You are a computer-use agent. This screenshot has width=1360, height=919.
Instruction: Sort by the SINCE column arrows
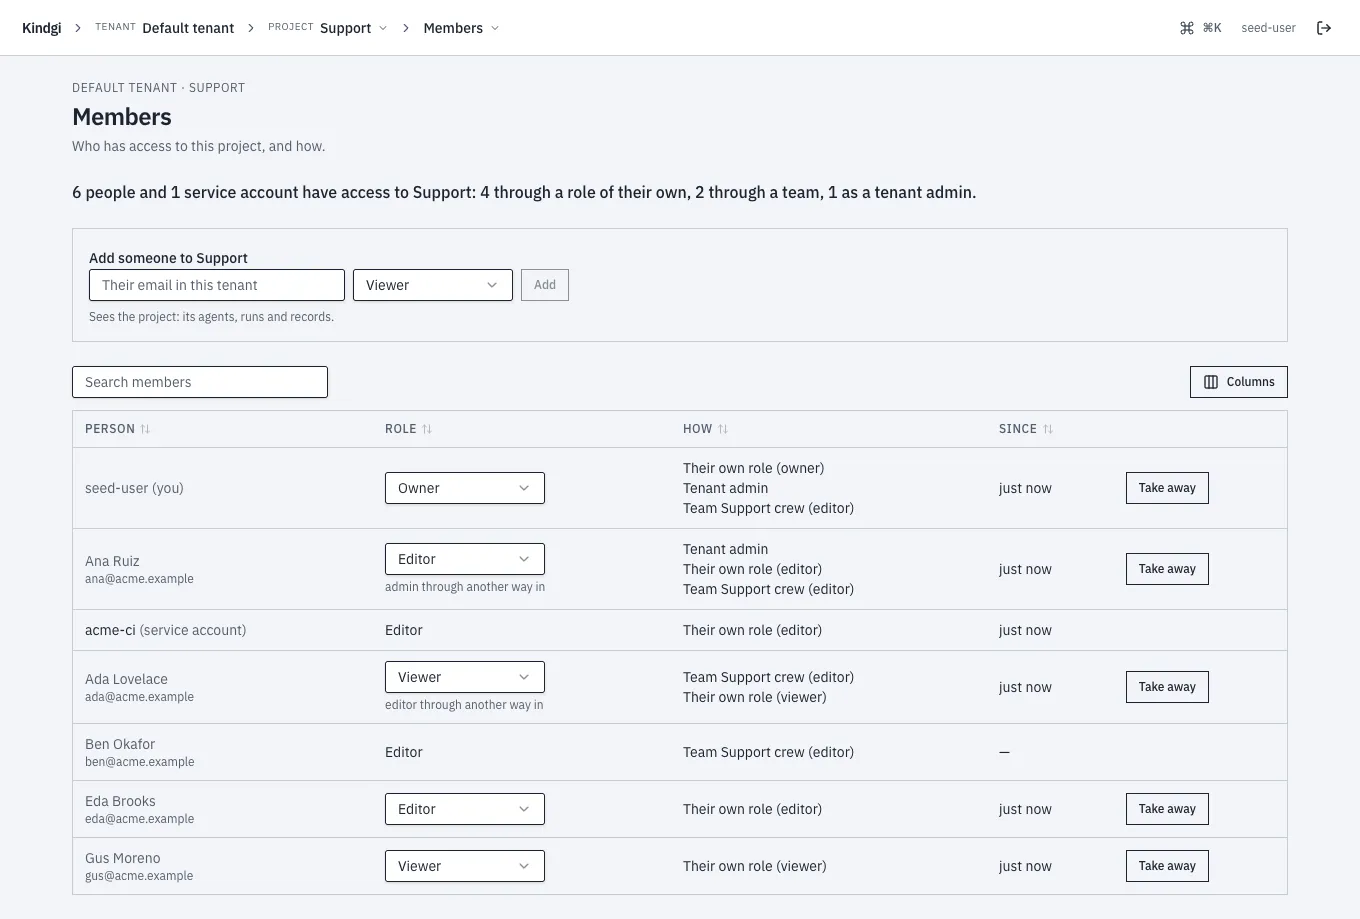1048,429
